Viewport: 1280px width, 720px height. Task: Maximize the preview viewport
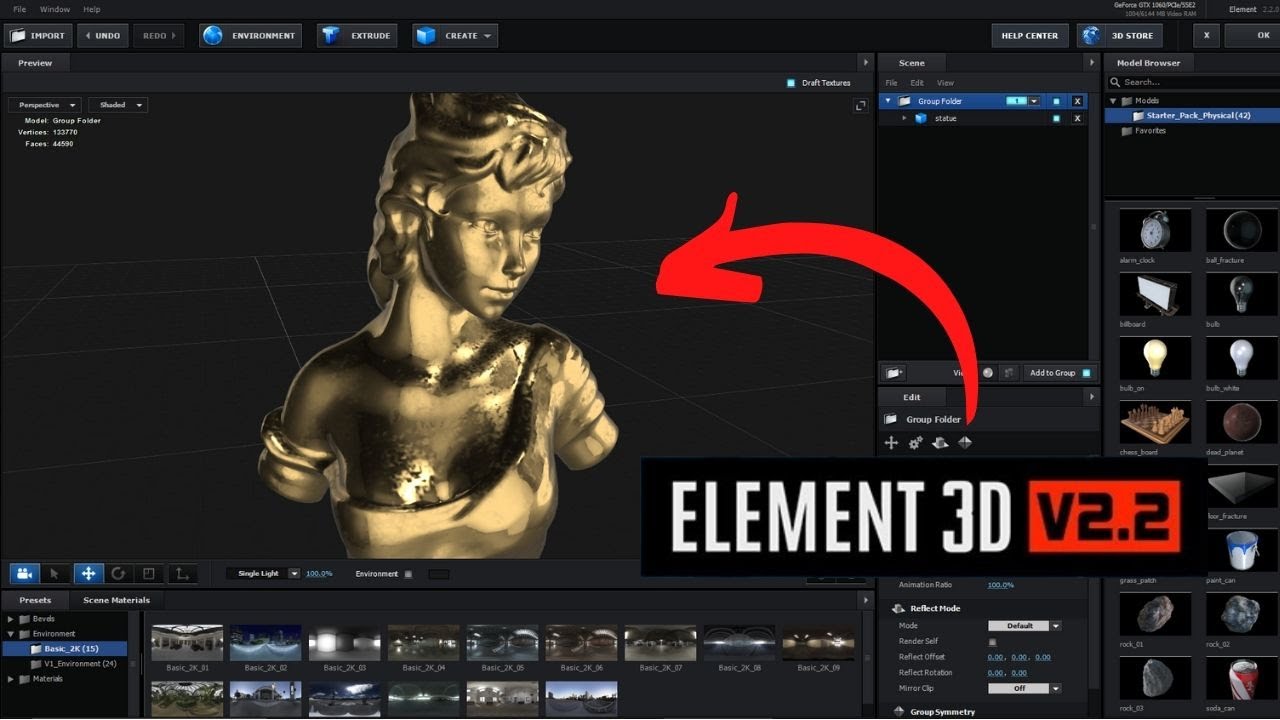coord(860,105)
